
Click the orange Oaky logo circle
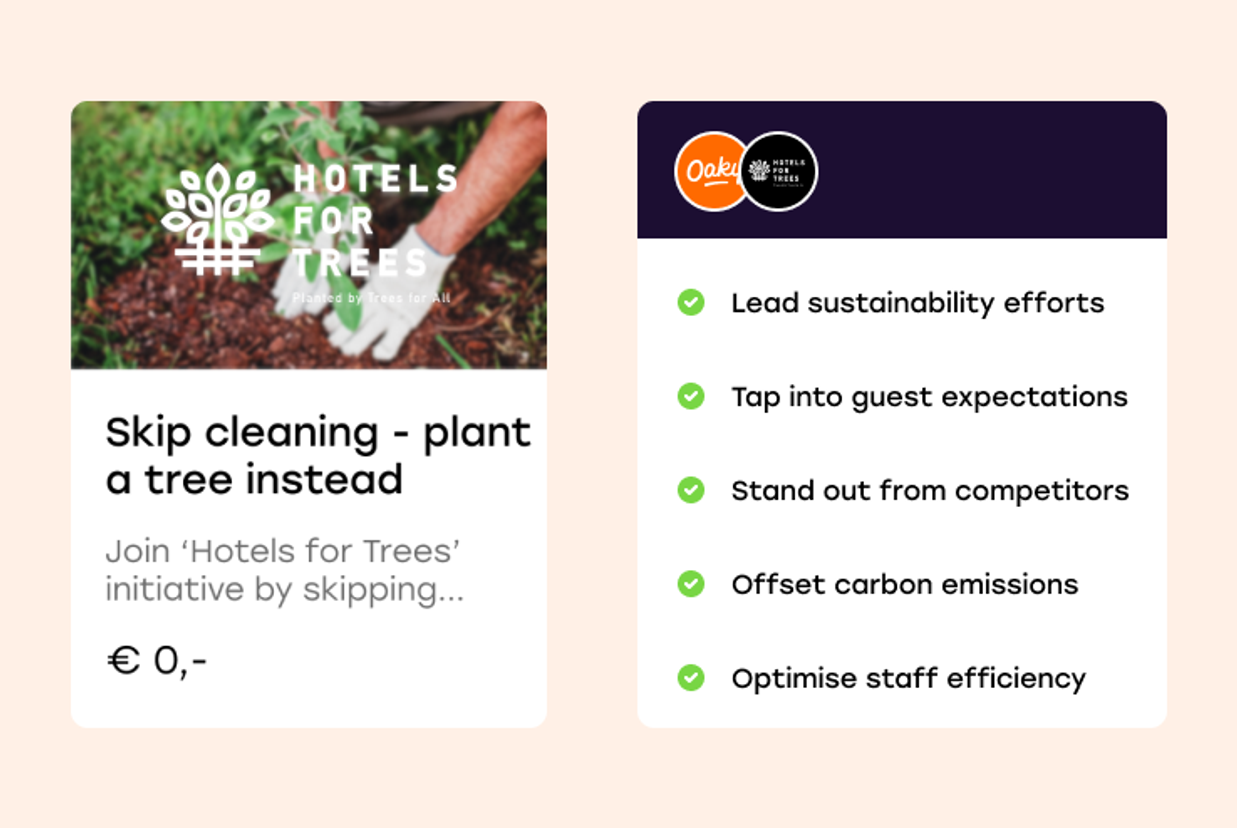click(709, 171)
